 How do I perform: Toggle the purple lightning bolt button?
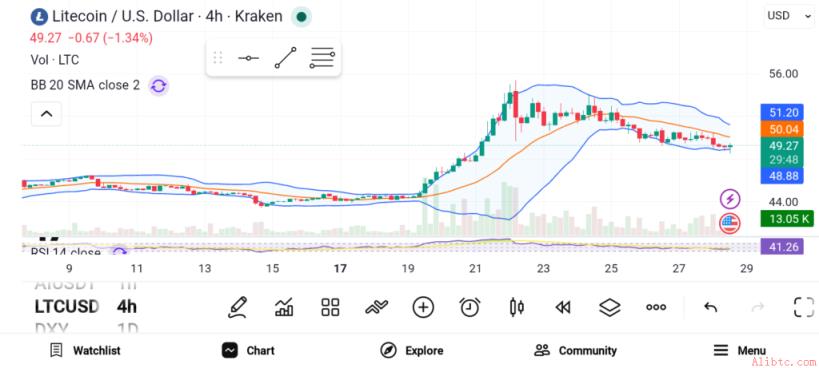click(730, 199)
